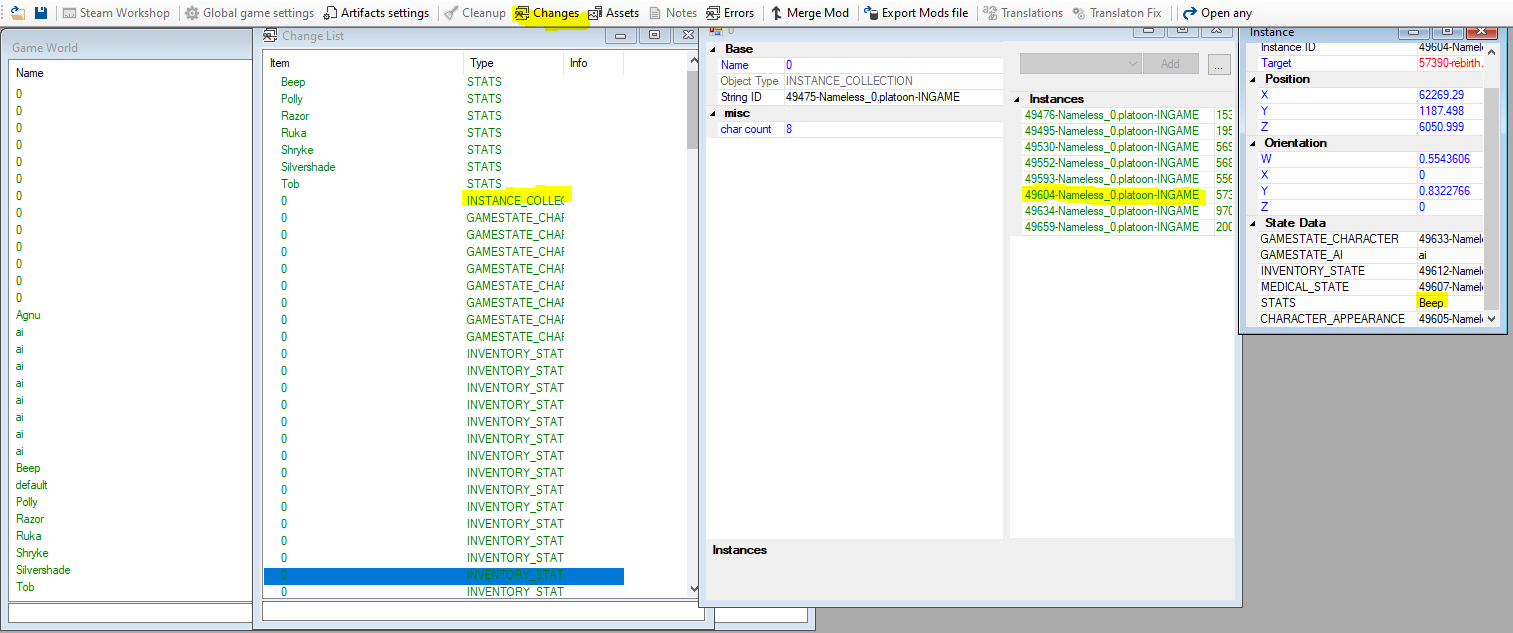Screen dimensions: 1513x633
Task: Open Artifacts settings
Action: pos(376,13)
